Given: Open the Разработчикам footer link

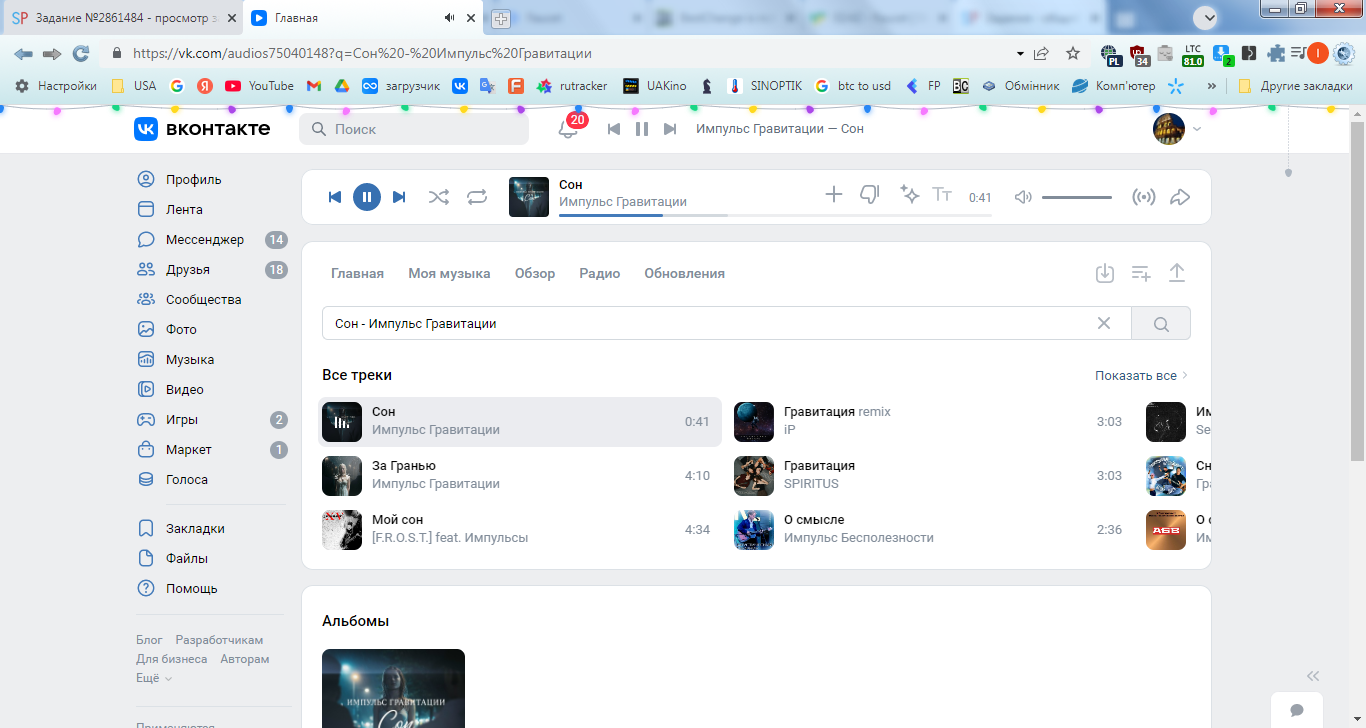Looking at the screenshot, I should [x=219, y=640].
